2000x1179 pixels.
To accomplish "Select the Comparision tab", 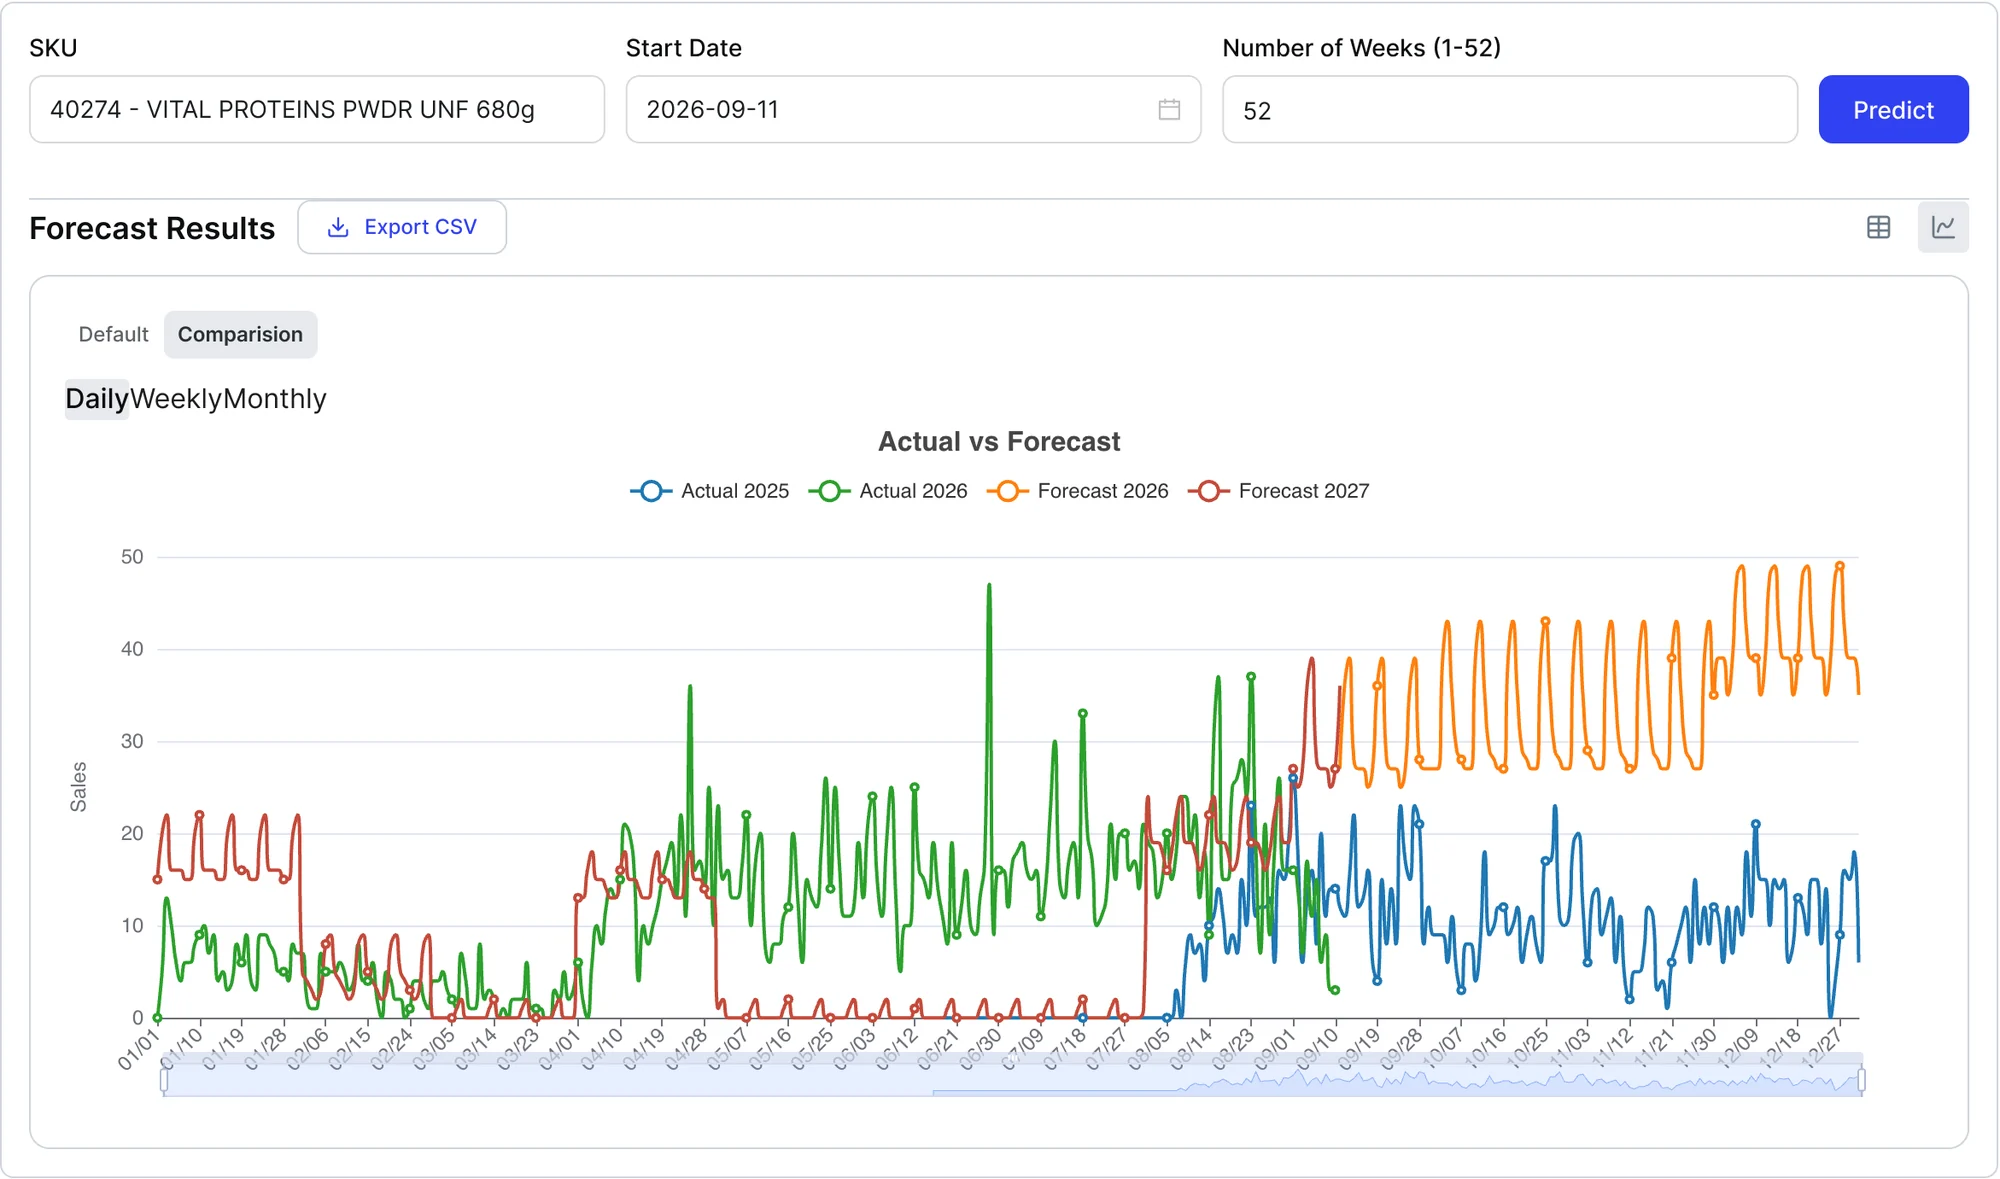I will [240, 334].
